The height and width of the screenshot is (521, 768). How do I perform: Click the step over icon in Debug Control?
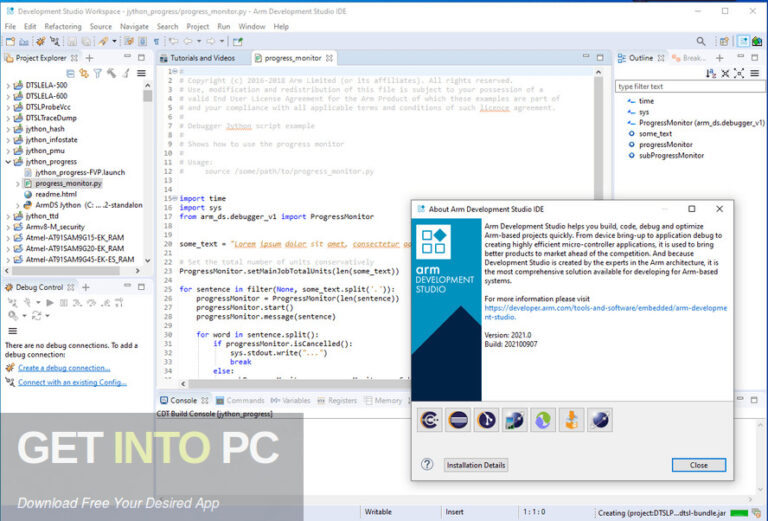pos(91,303)
